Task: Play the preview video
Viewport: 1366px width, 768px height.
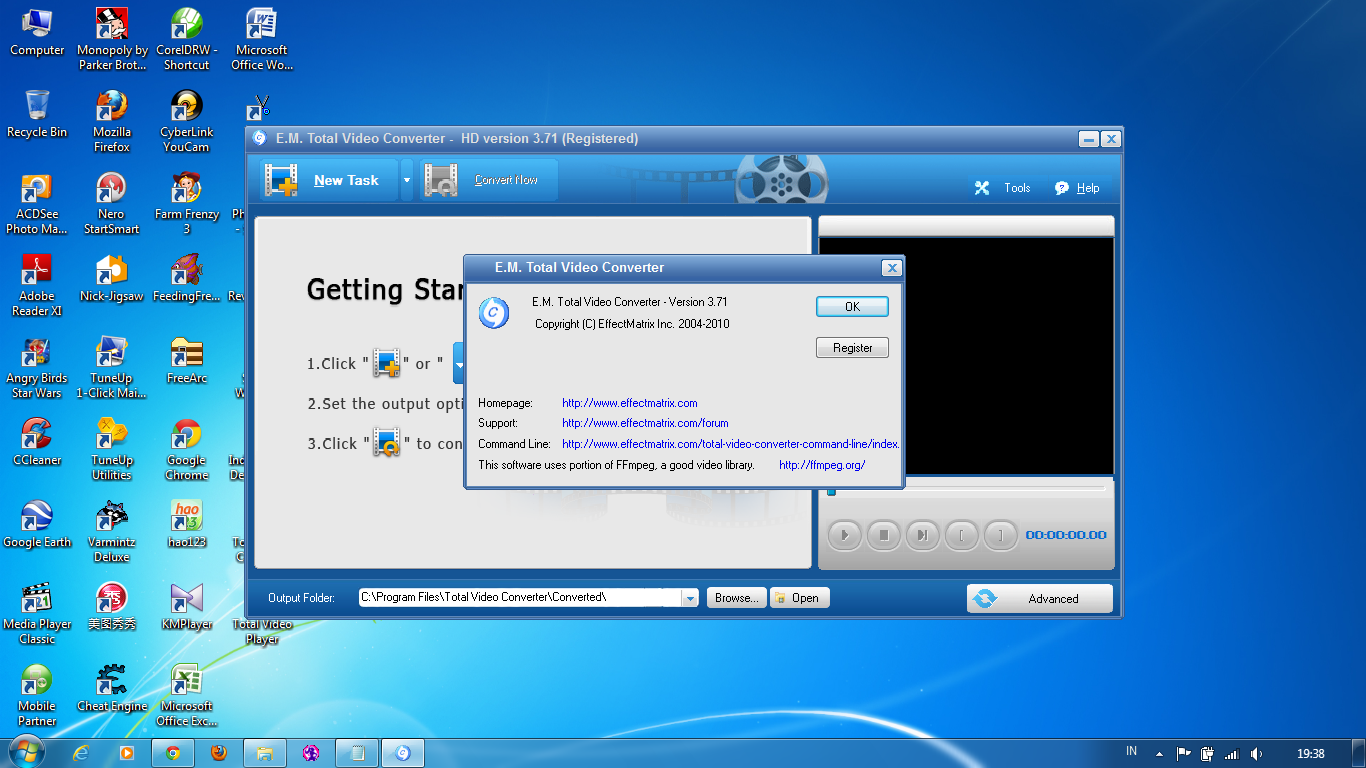Action: pyautogui.click(x=845, y=535)
